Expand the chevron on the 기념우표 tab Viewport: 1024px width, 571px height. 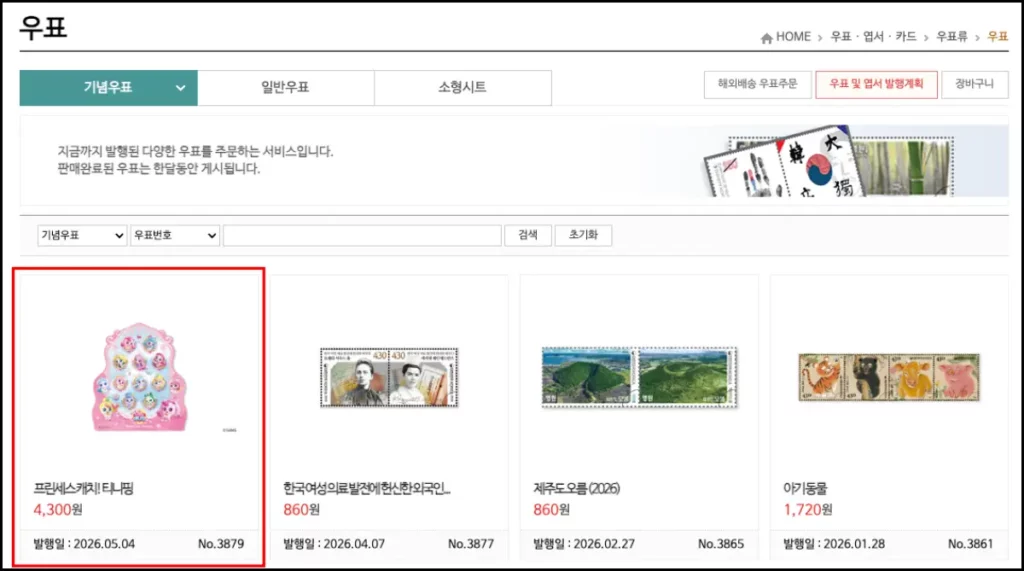(180, 88)
